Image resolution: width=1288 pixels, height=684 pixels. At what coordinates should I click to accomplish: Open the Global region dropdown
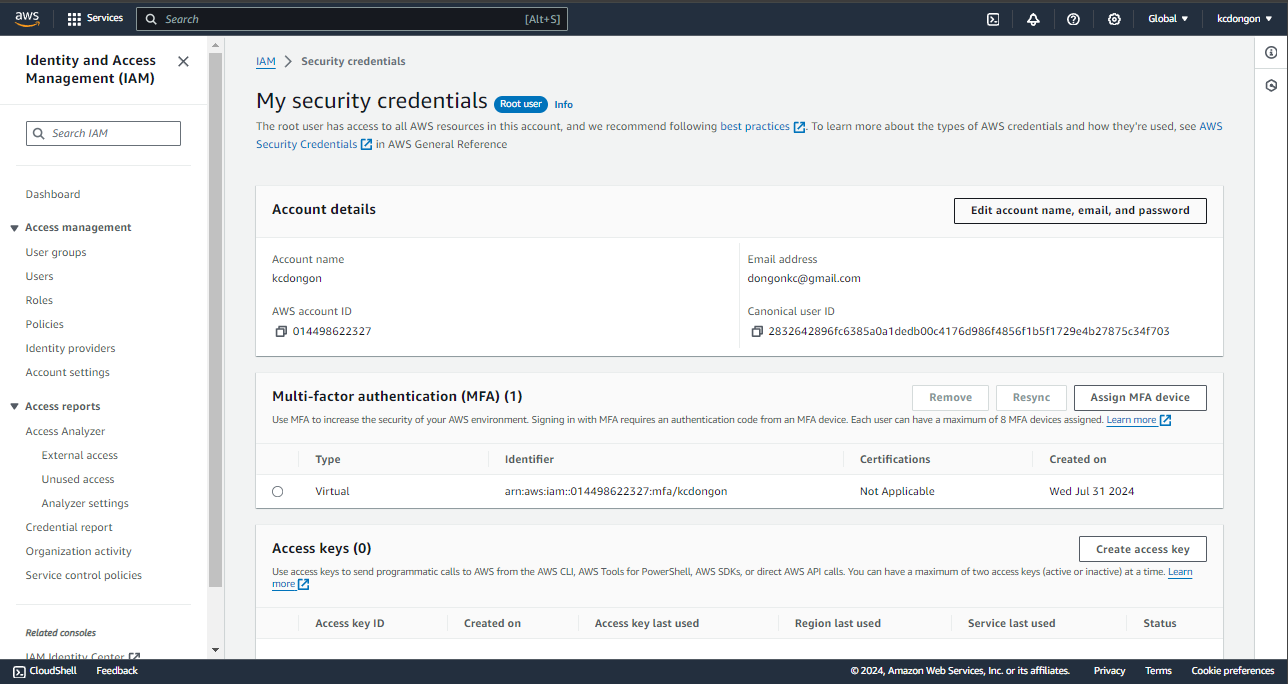[x=1168, y=19]
